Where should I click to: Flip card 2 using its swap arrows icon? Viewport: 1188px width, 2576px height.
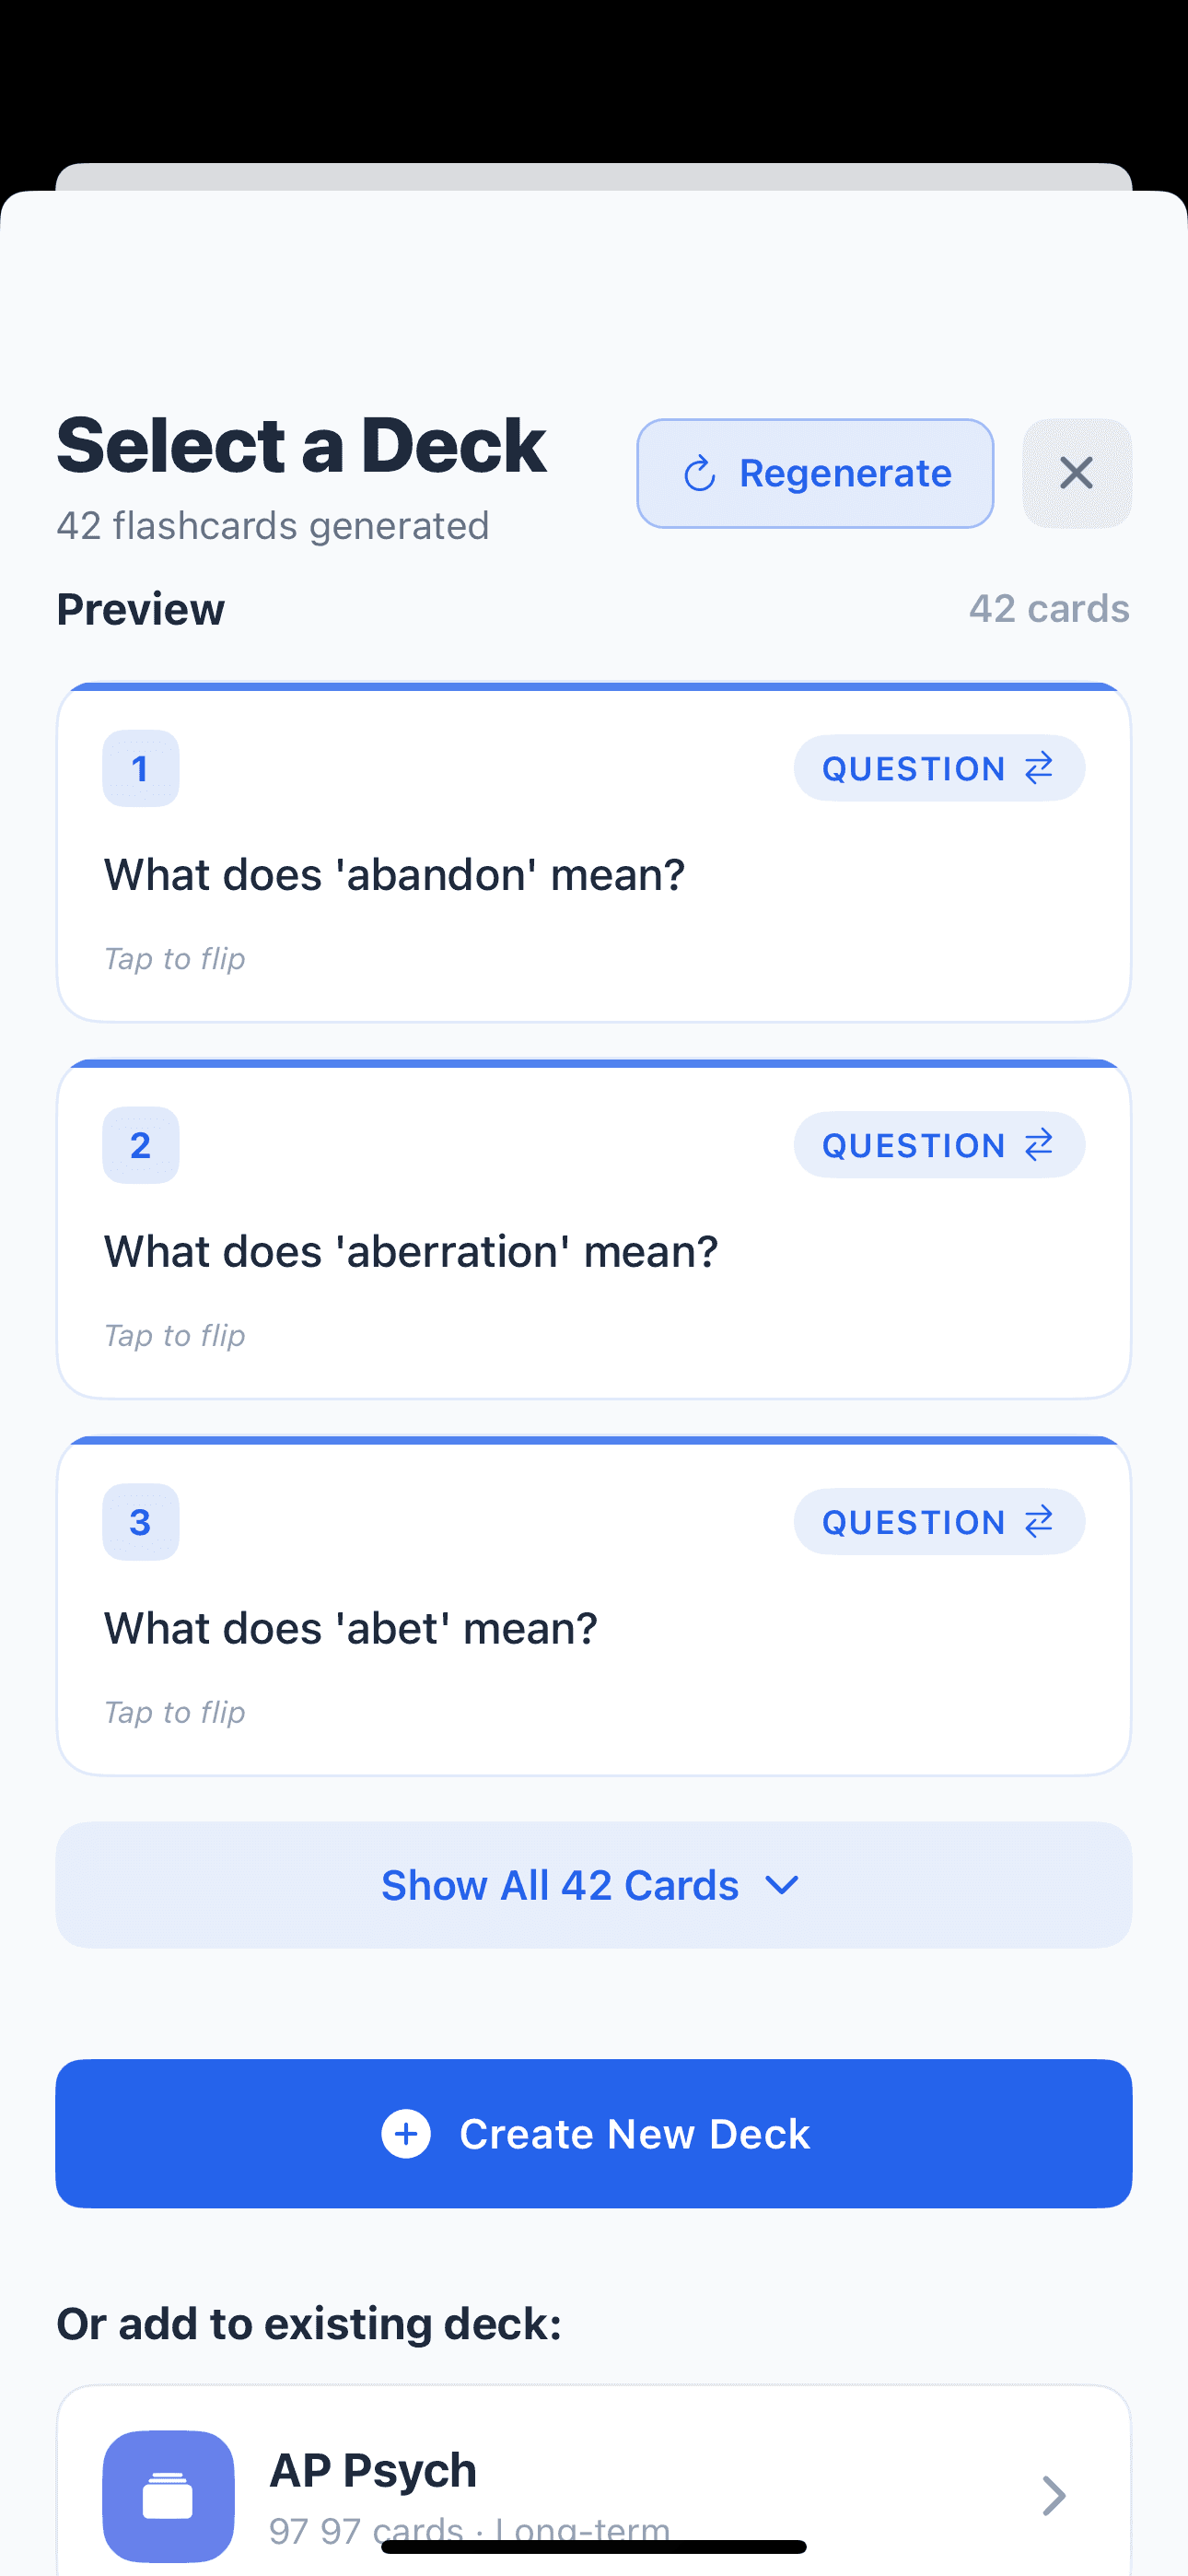coord(1036,1145)
